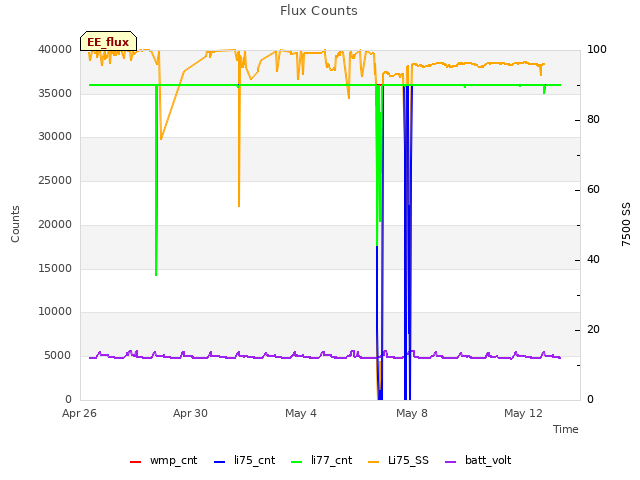Click the May 12 x-axis label
640x480 pixels.
point(523,413)
